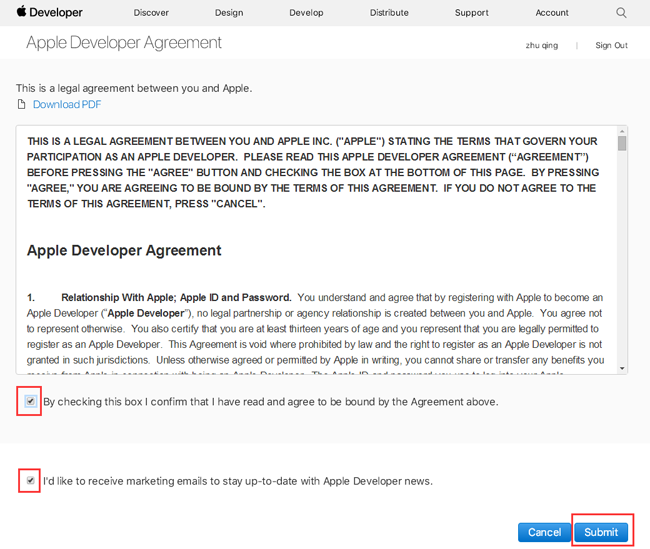Image resolution: width=650 pixels, height=549 pixels.
Task: Open the search magnifier icon
Action: [x=621, y=12]
